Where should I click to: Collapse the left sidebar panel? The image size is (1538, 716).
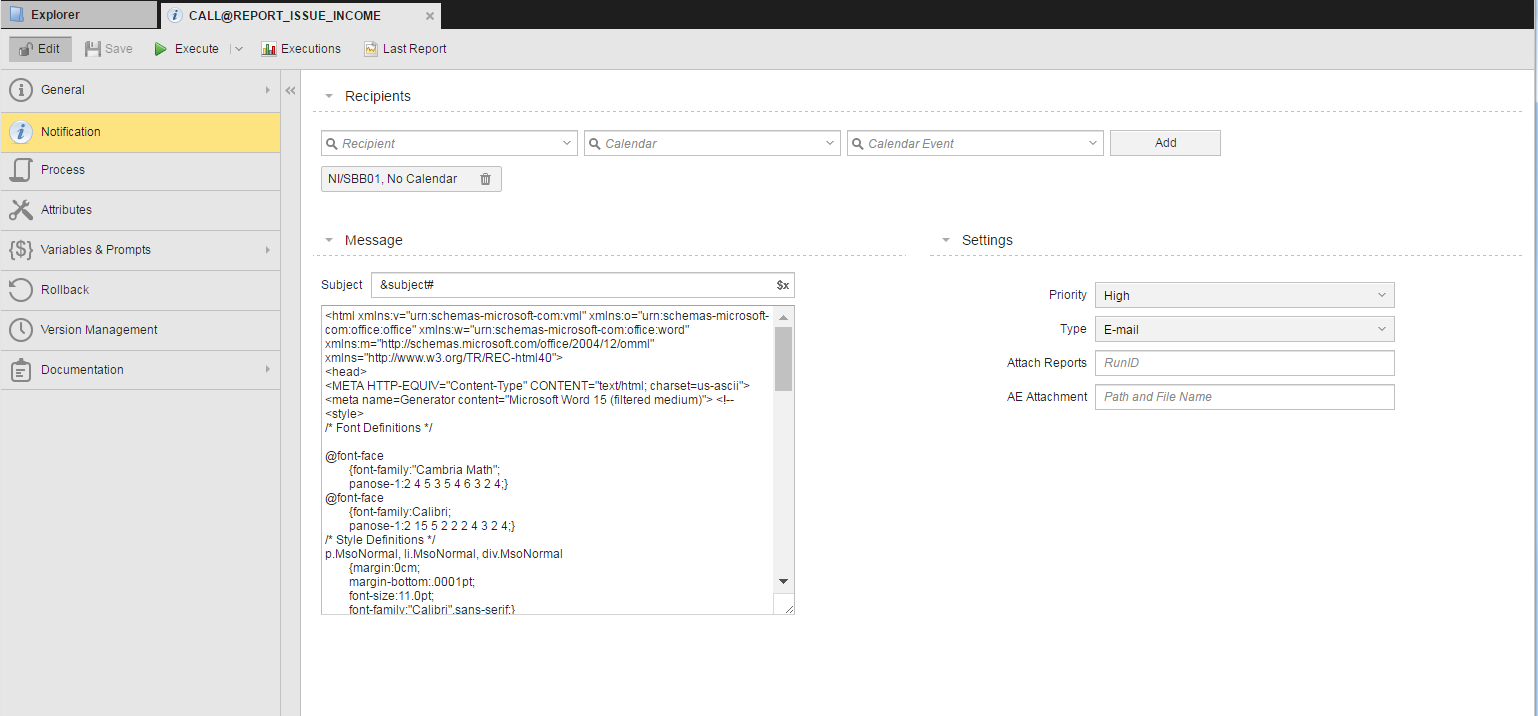coord(290,90)
